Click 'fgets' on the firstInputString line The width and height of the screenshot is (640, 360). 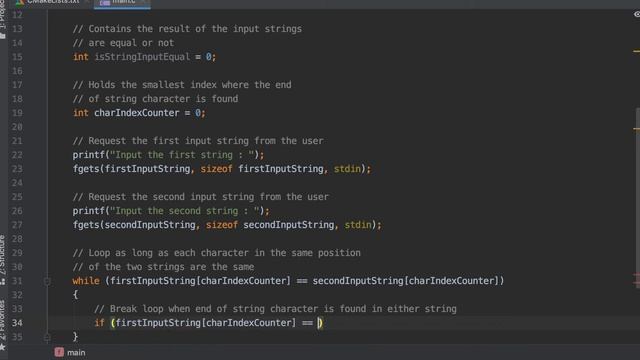tap(86, 169)
